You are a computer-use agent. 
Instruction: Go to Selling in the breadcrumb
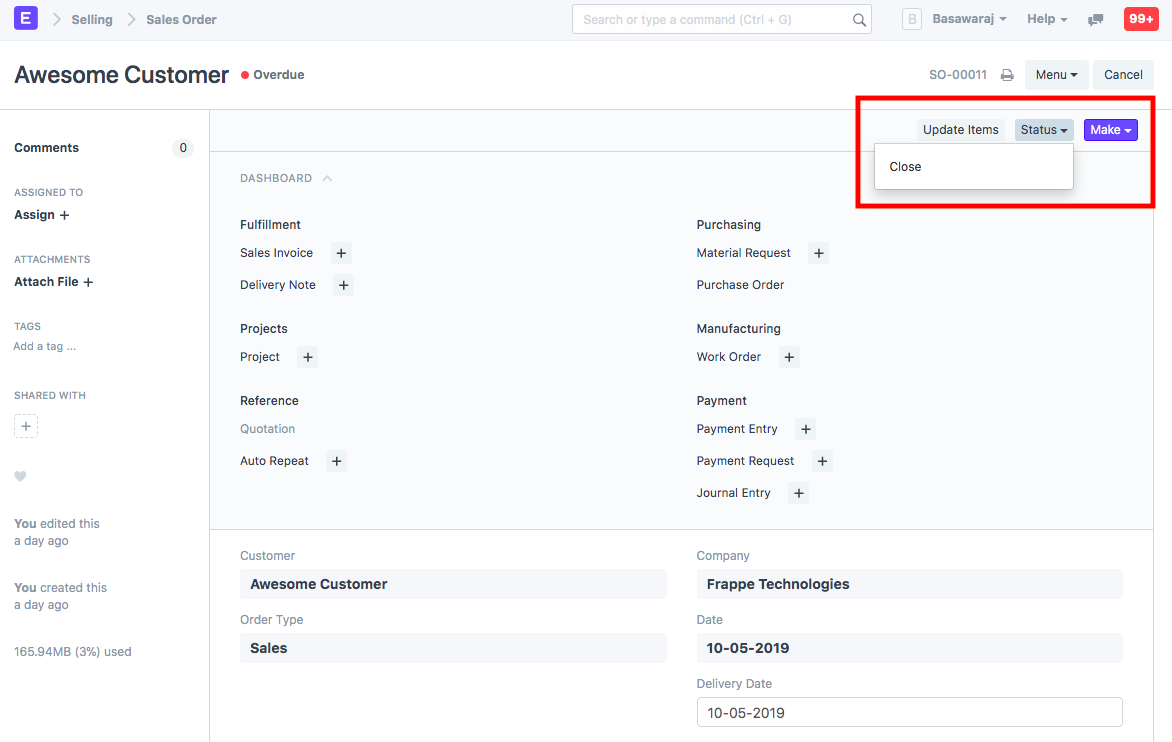coord(92,19)
